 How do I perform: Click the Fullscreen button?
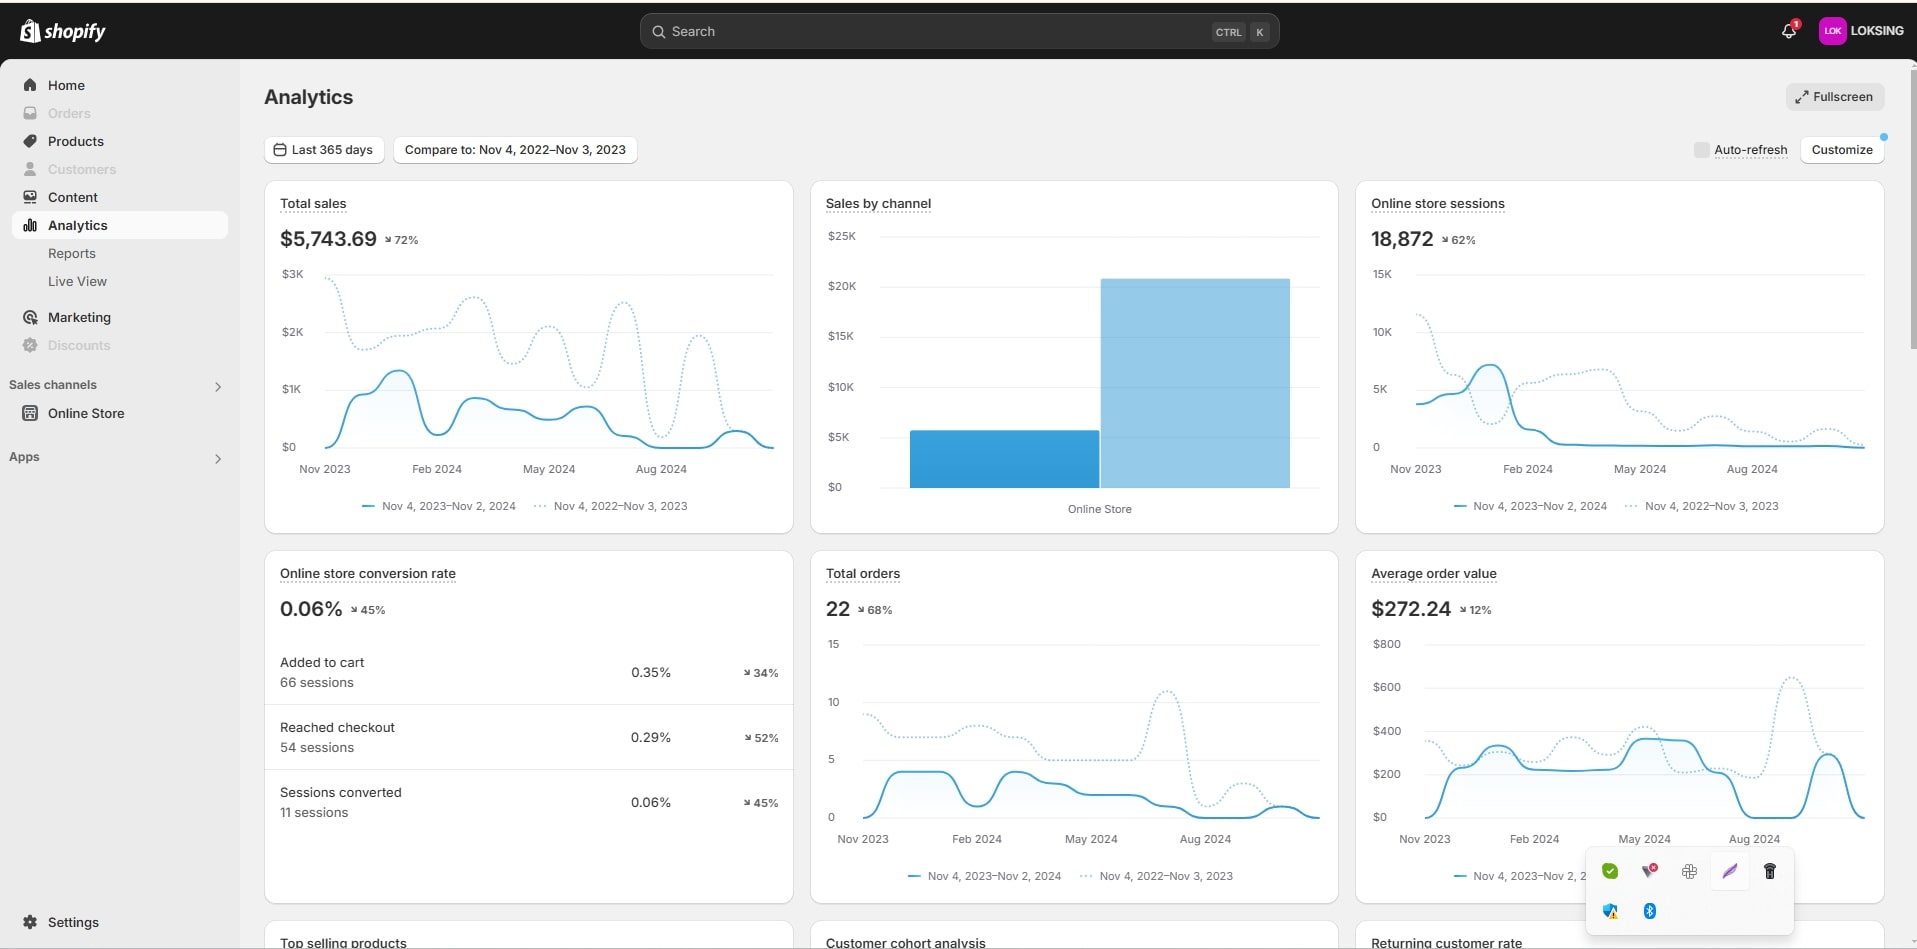point(1834,97)
